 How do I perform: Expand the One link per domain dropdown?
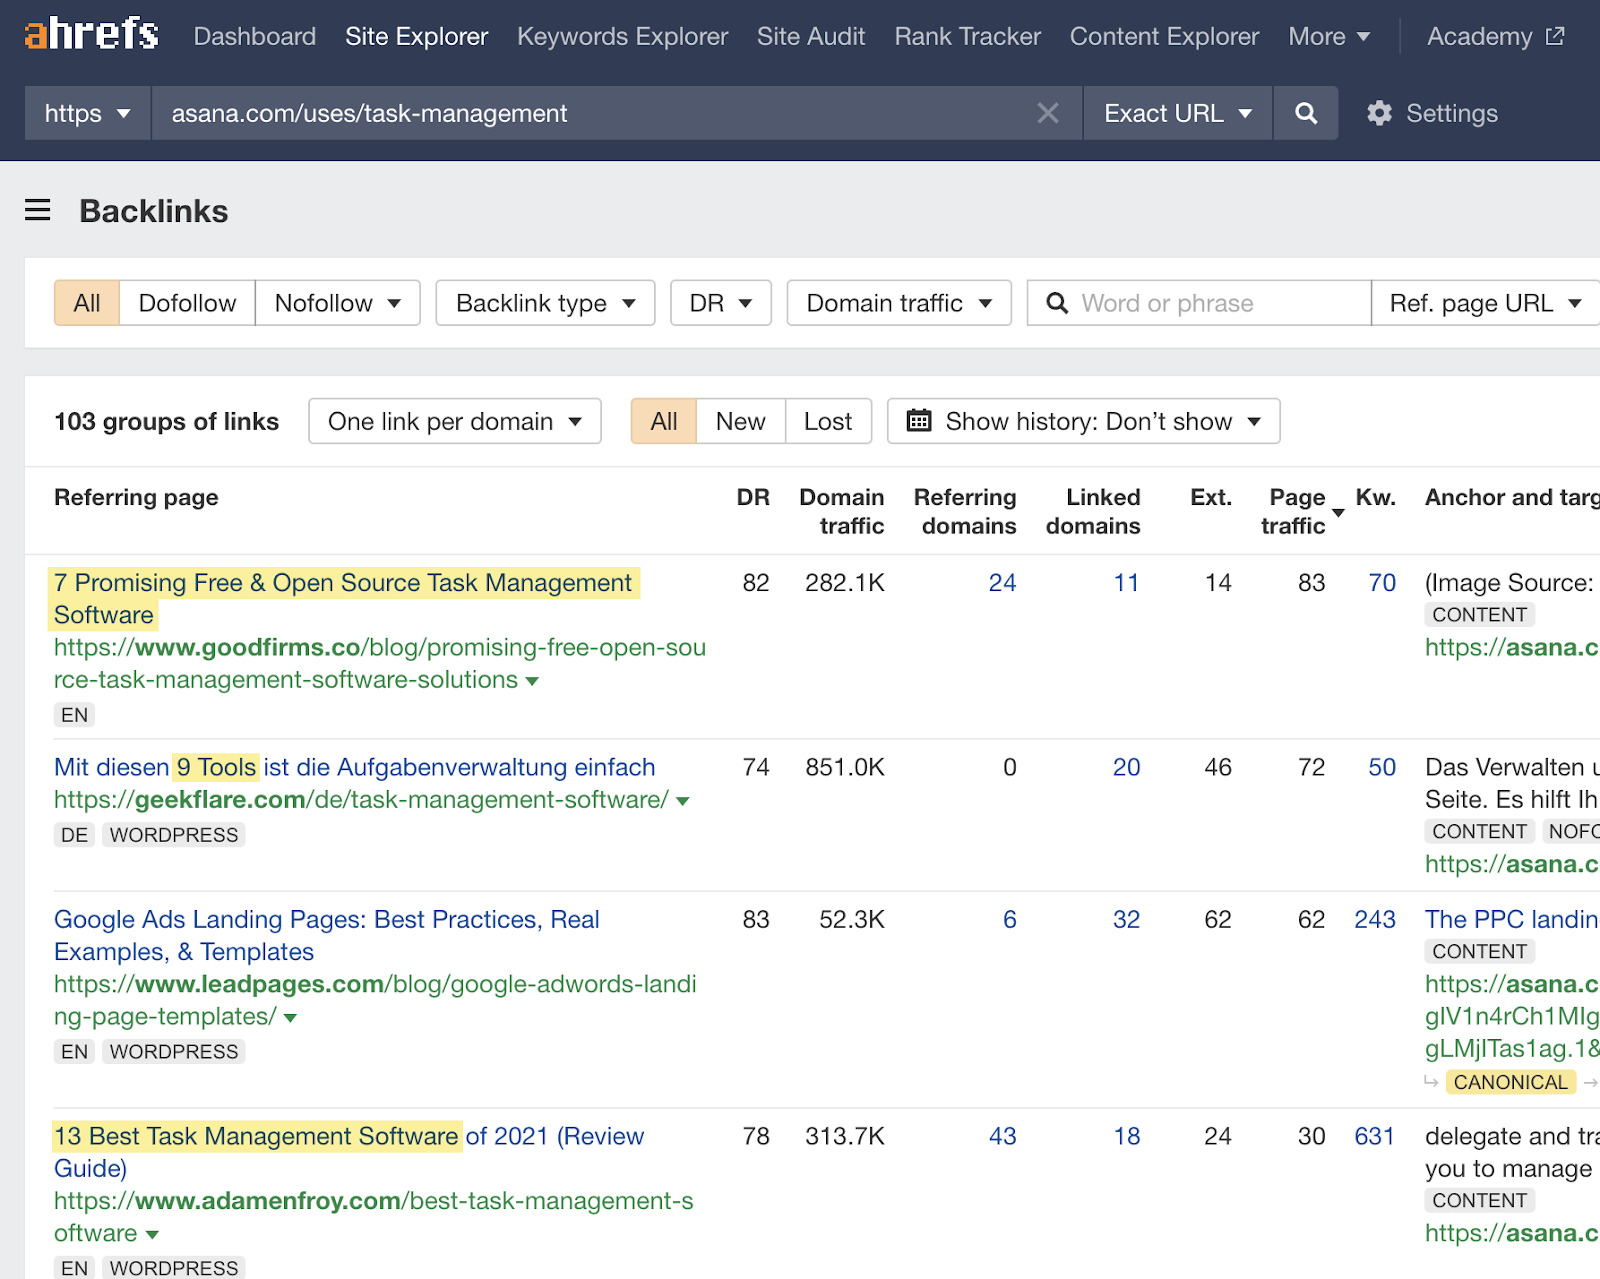453,421
